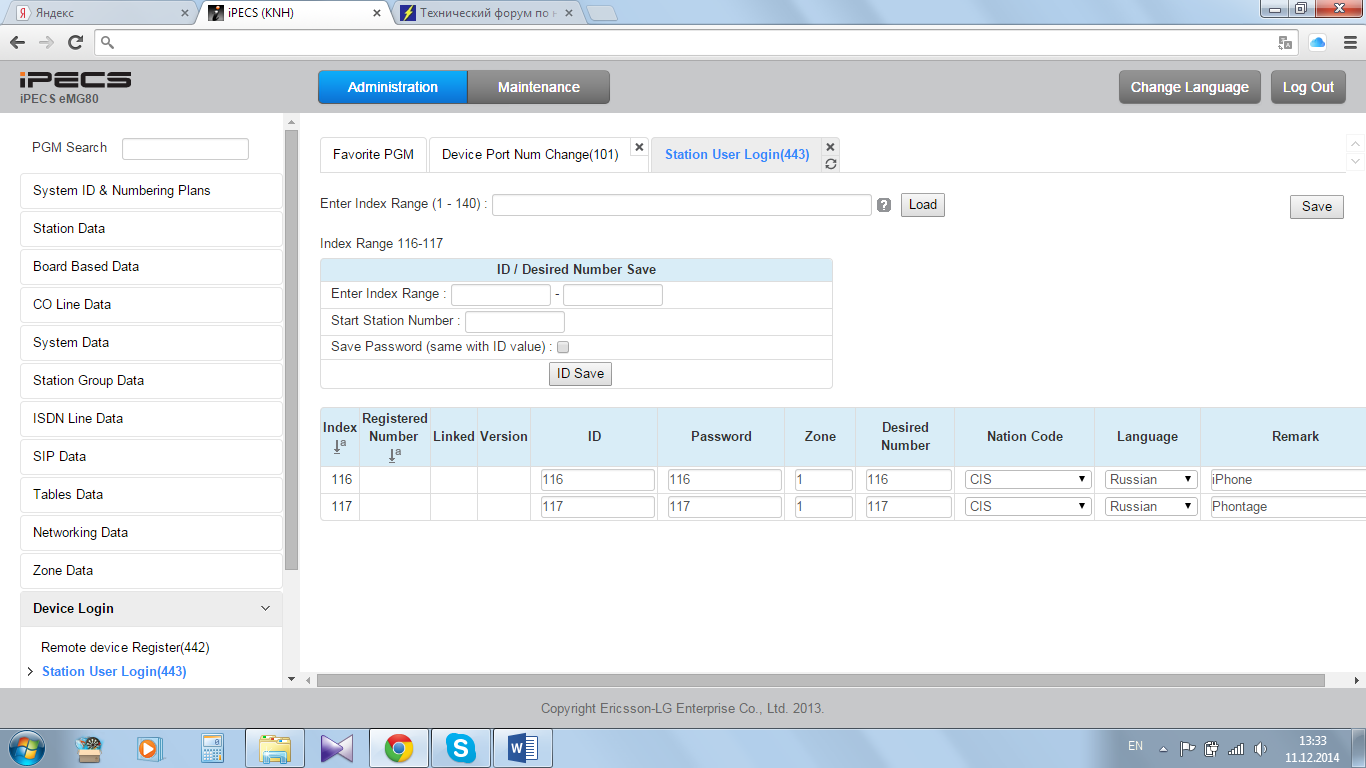Click the refresh icon on Station User Login tab
Image resolution: width=1366 pixels, height=768 pixels.
click(x=831, y=164)
